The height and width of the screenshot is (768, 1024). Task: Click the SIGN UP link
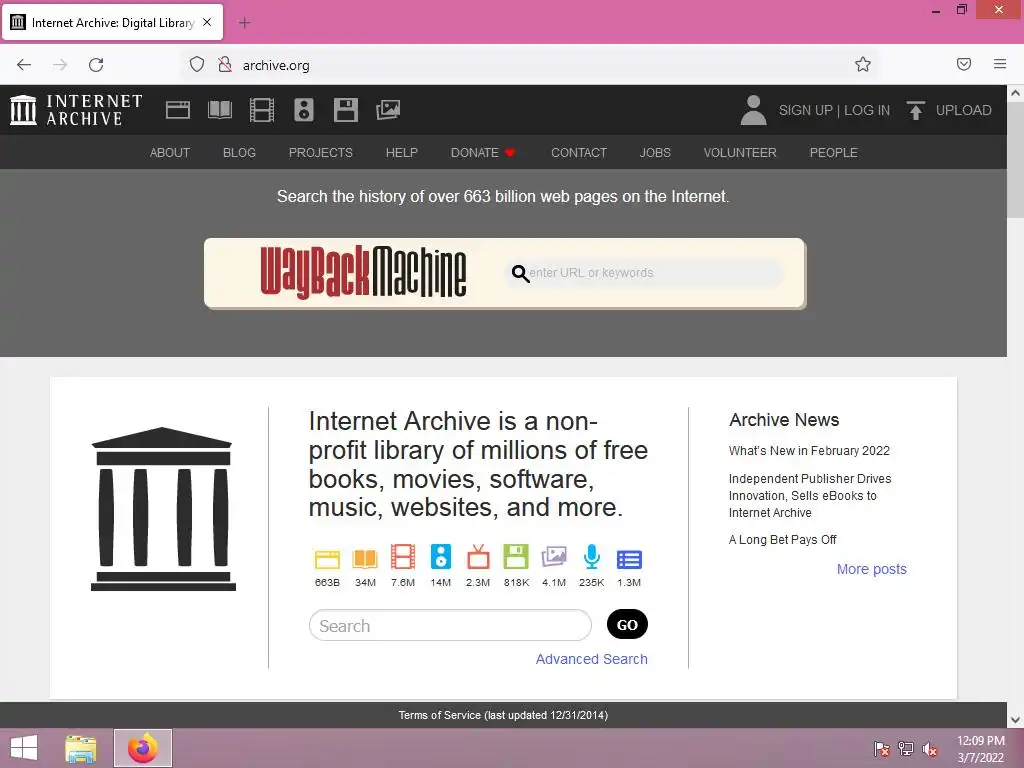[805, 110]
